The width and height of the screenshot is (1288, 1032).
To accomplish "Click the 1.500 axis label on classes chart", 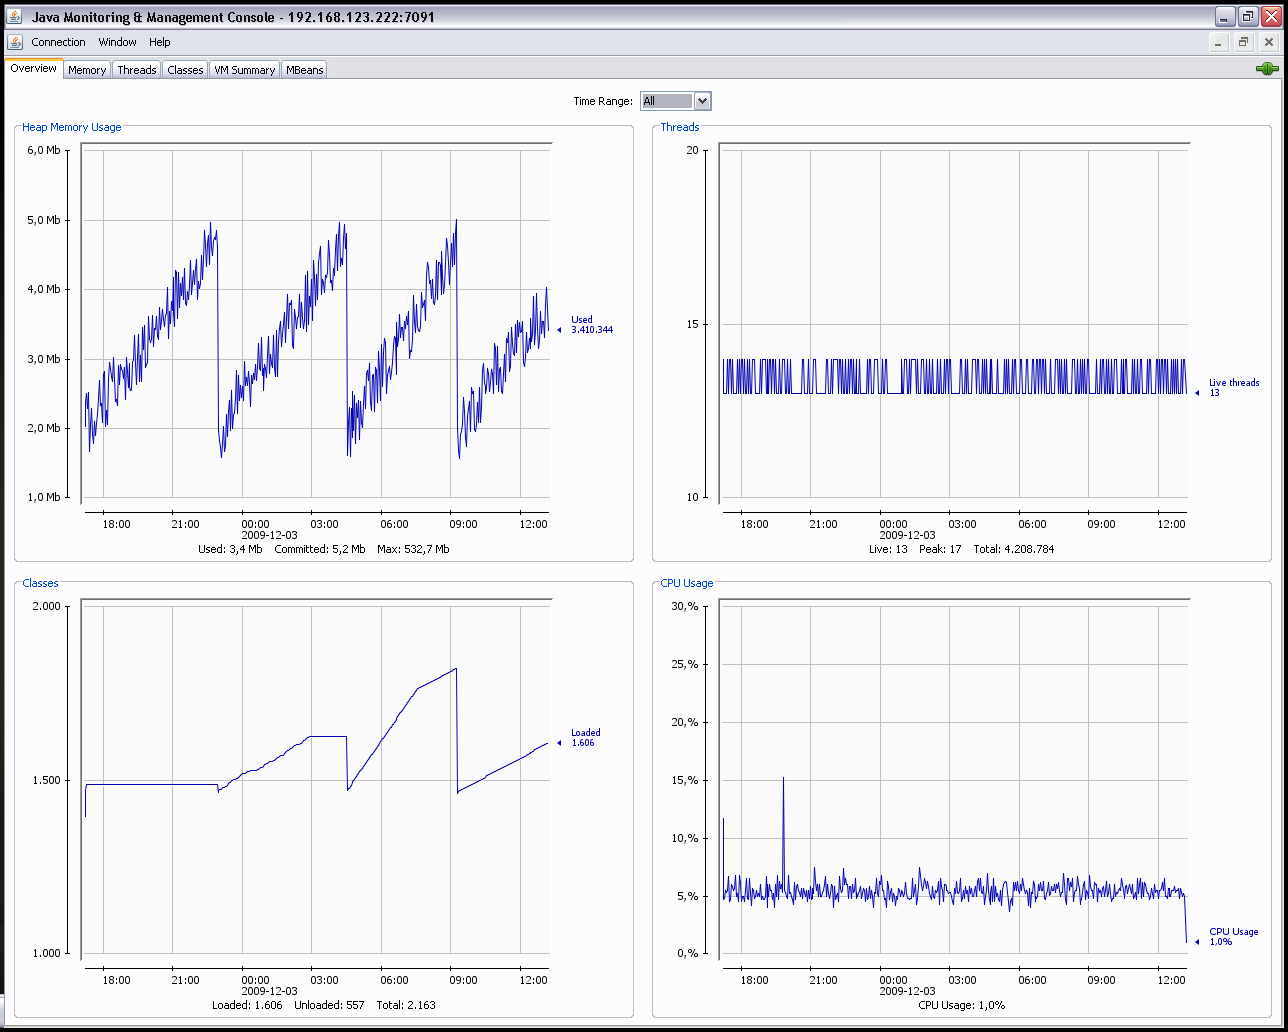I will tap(46, 780).
